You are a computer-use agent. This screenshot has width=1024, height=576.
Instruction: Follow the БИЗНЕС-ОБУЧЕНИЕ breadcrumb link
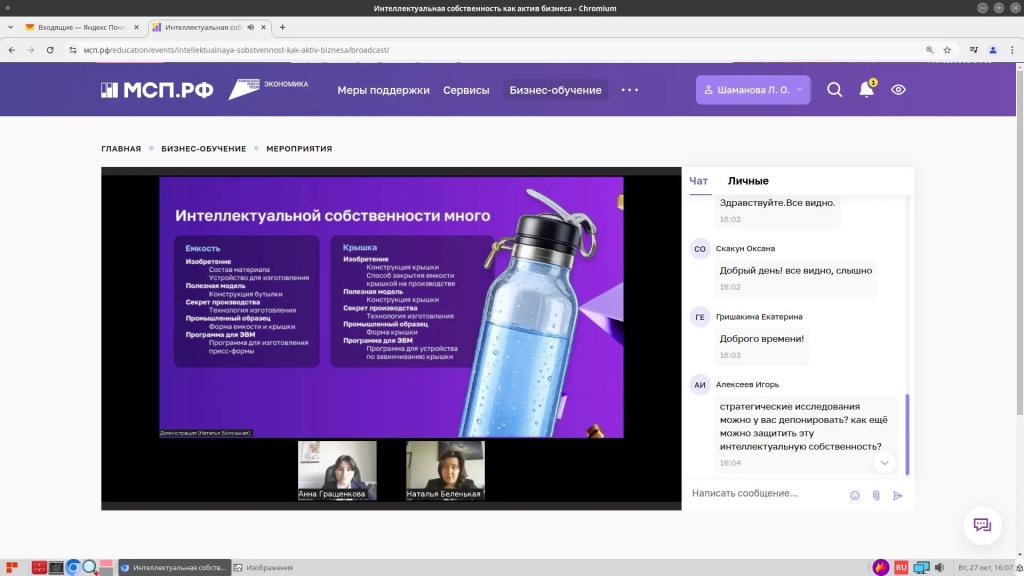204,149
